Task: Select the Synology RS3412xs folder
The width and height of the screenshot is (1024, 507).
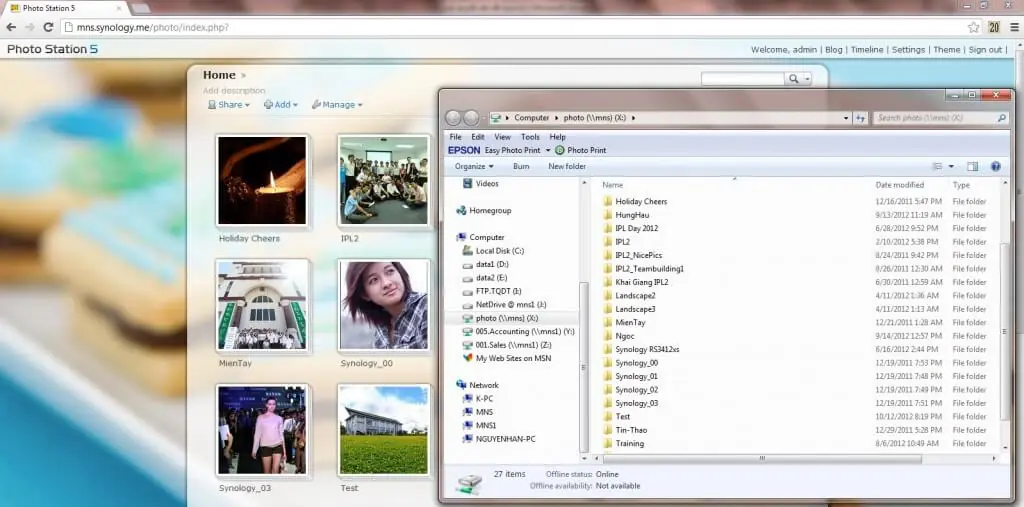Action: pos(646,349)
